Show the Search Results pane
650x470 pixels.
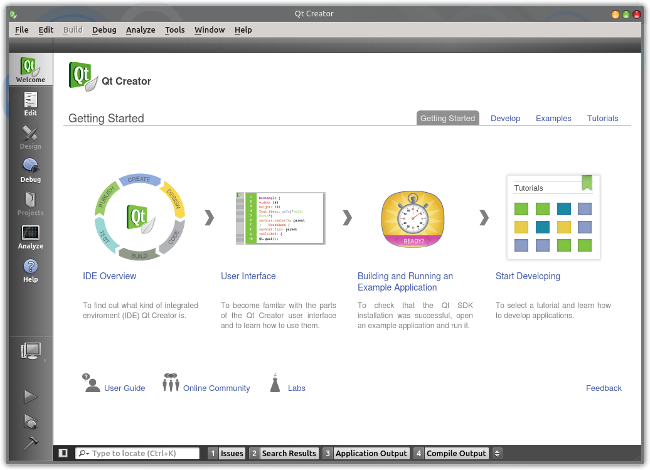pyautogui.click(x=284, y=453)
